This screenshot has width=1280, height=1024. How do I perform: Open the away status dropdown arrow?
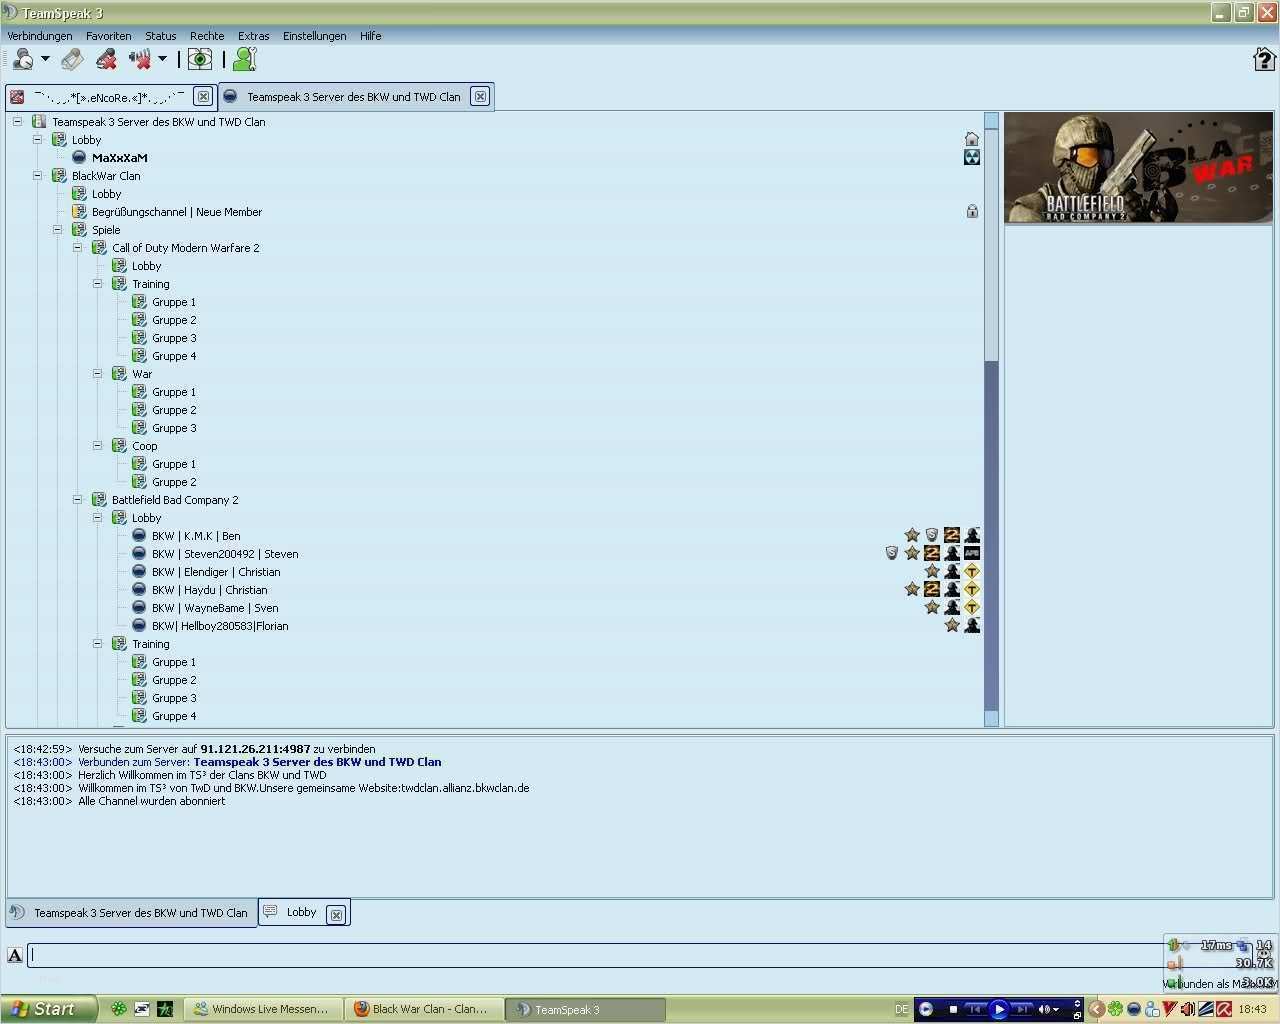point(45,59)
